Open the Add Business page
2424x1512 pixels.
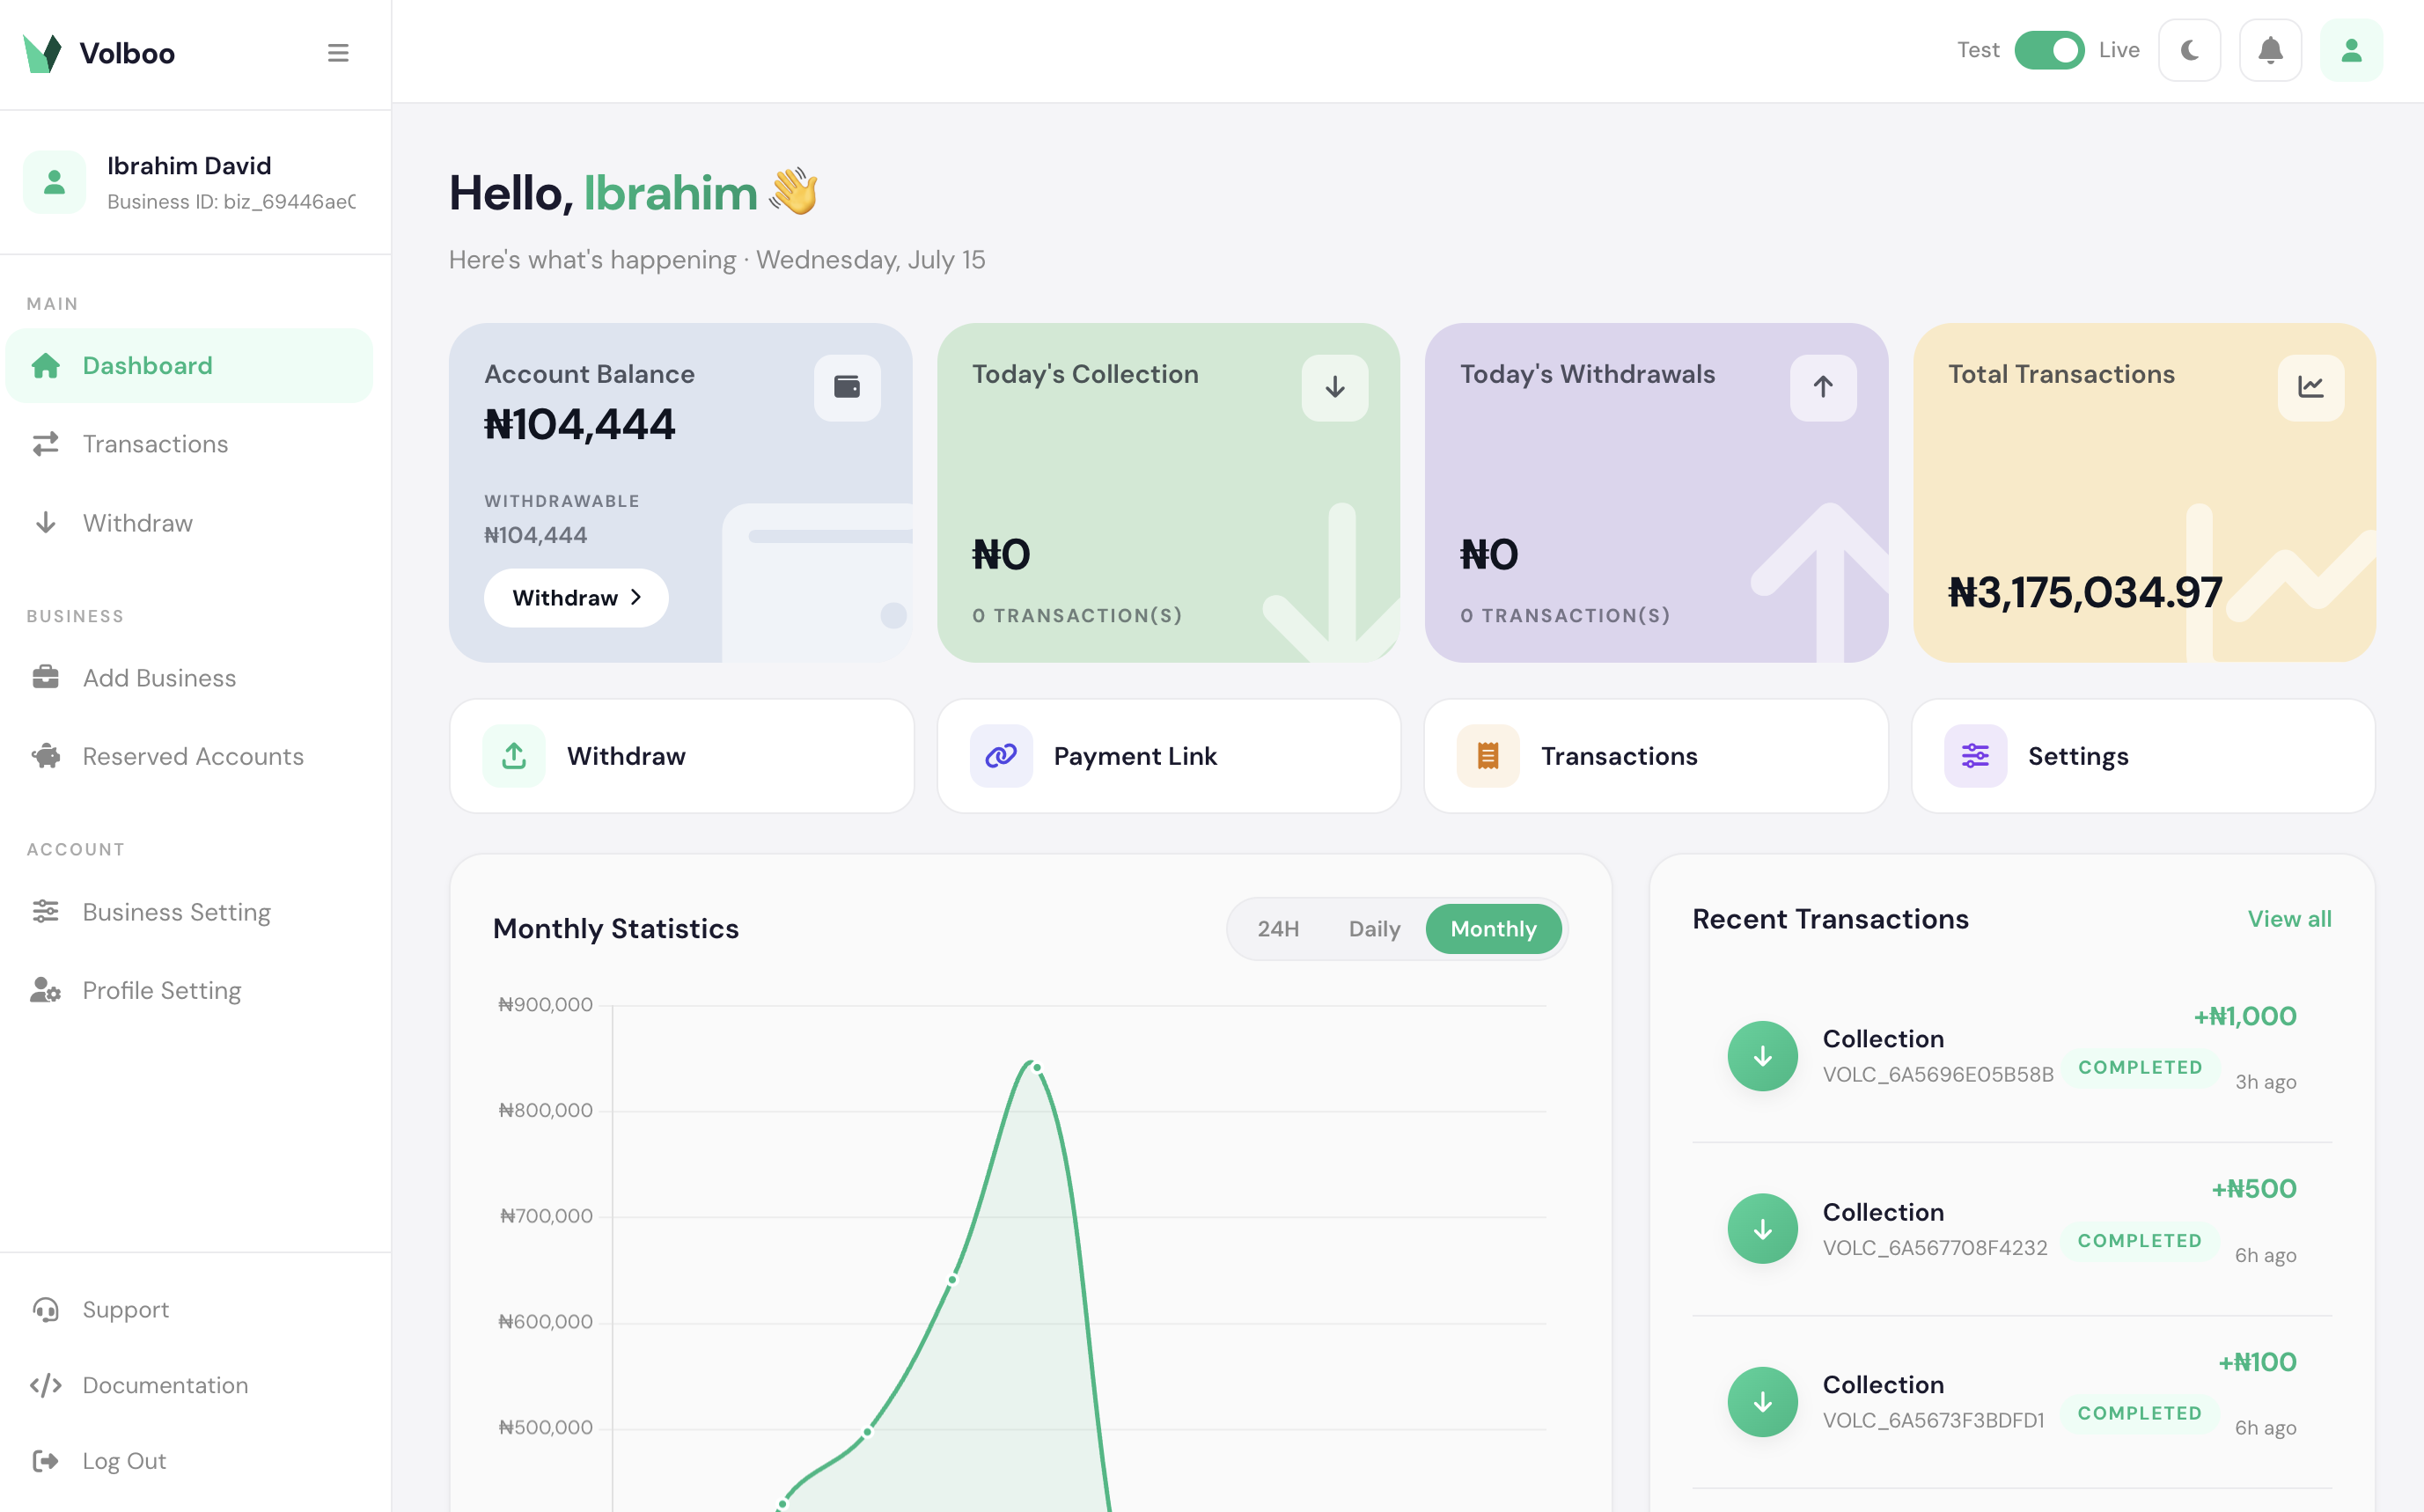[189, 678]
